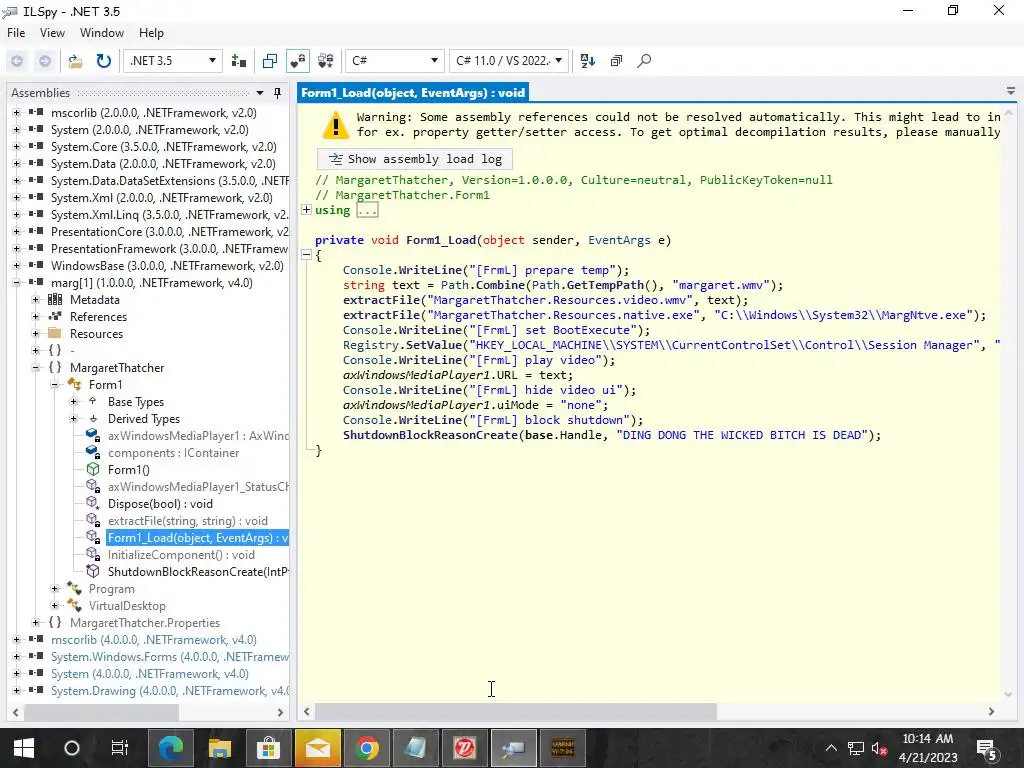Image resolution: width=1024 pixels, height=768 pixels.
Task: Click code view scroll right arrow
Action: (x=991, y=711)
